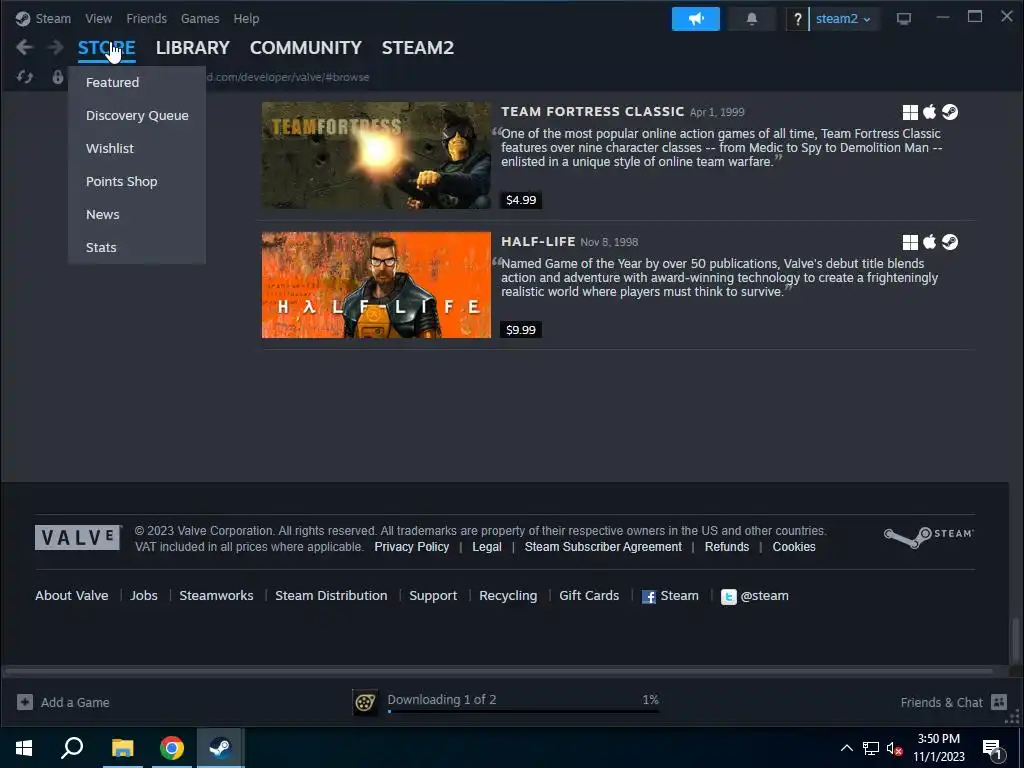Click the Steam logo in footer
The width and height of the screenshot is (1024, 768).
click(x=929, y=537)
